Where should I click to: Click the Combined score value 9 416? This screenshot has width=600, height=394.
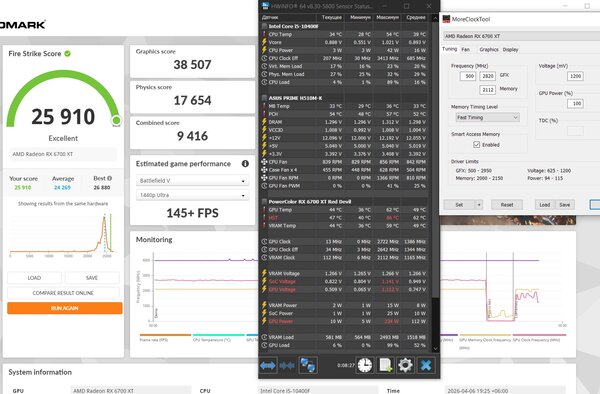tap(192, 136)
